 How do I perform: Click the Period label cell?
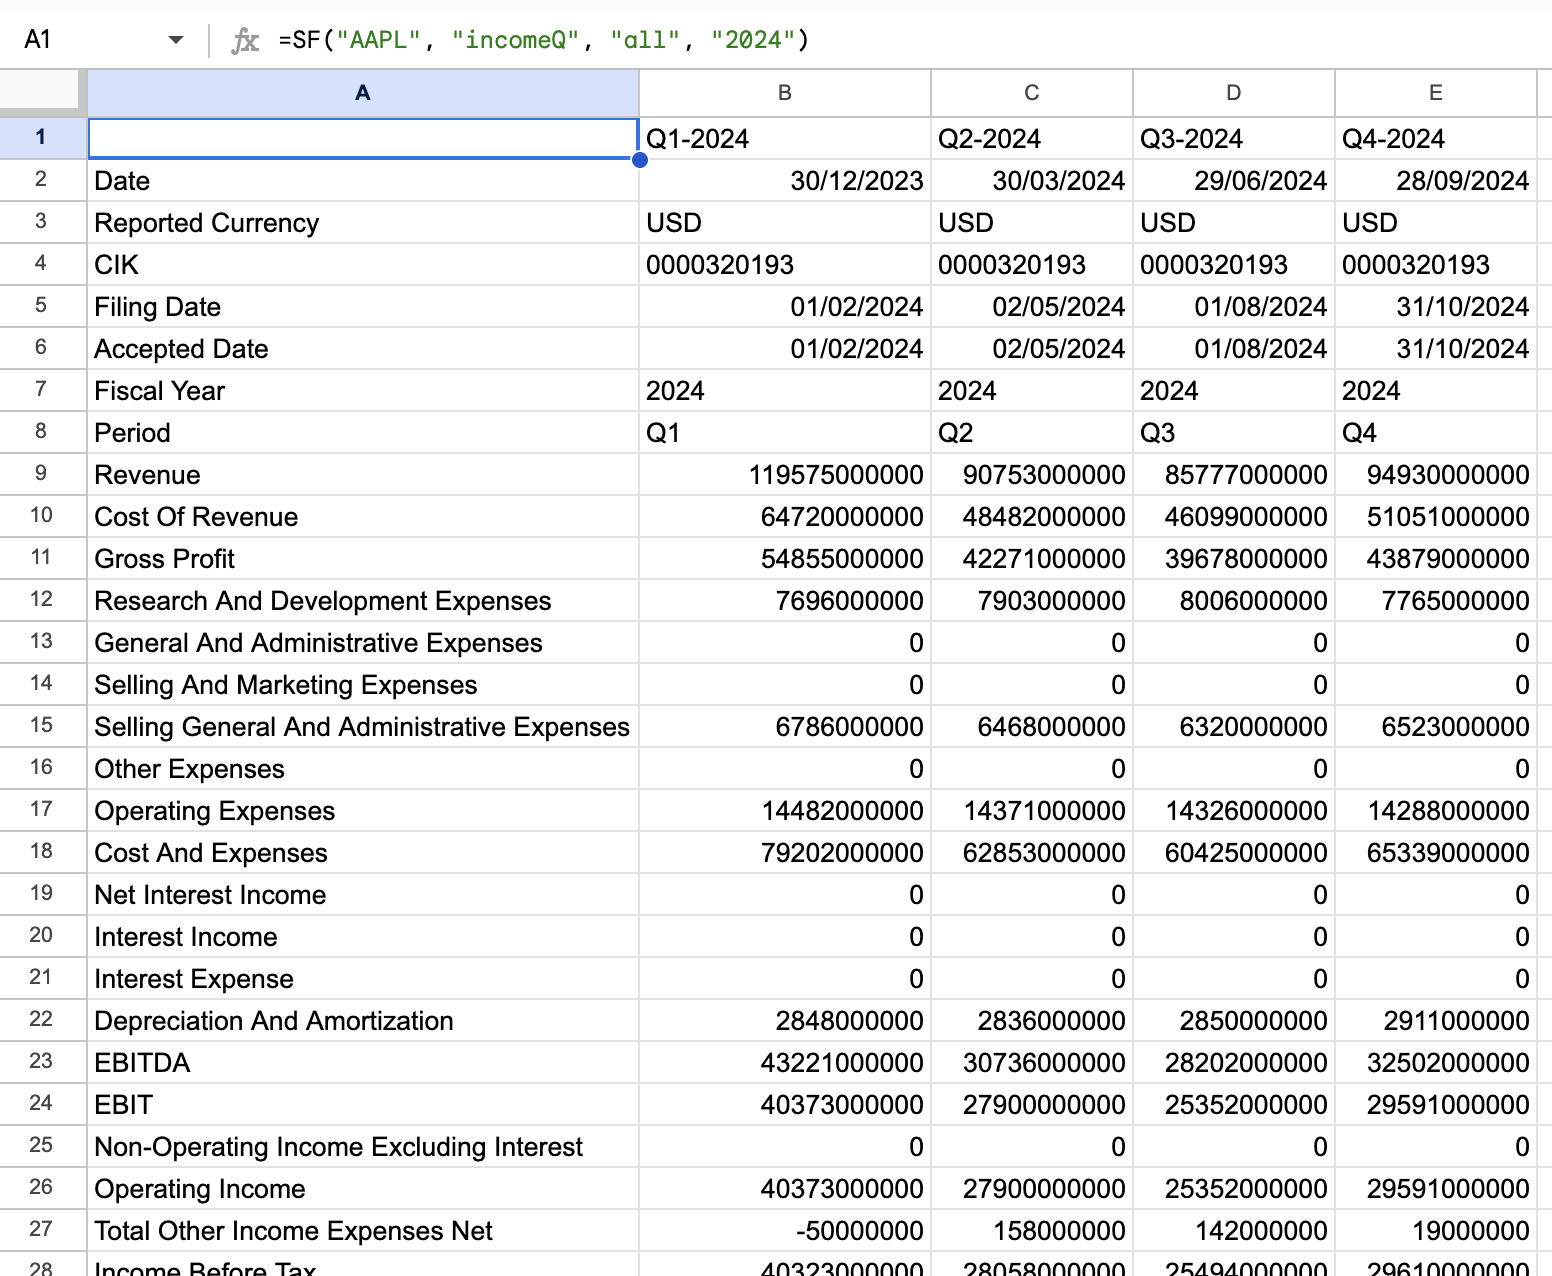(363, 433)
